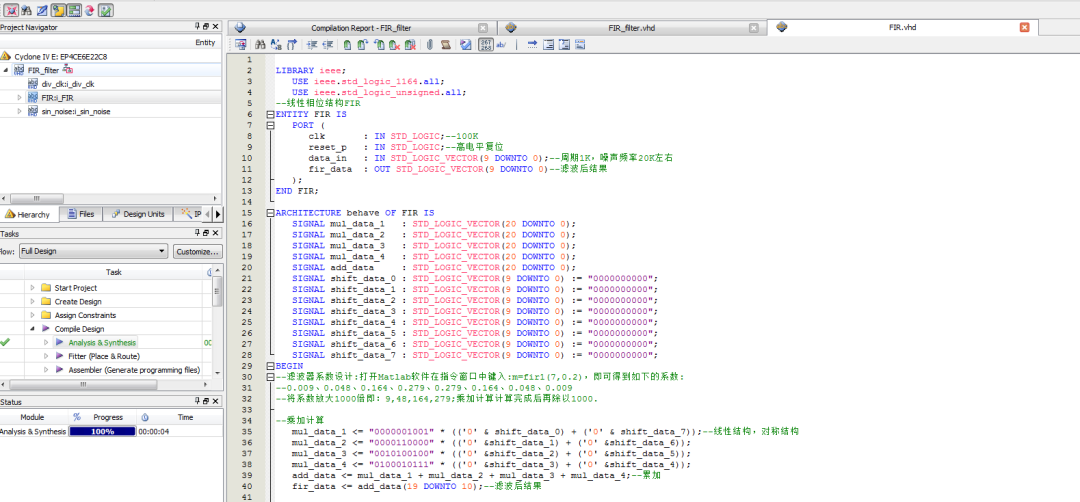Viewport: 1080px width, 502px height.
Task: Toggle line numbers display icon
Action: tap(485, 45)
